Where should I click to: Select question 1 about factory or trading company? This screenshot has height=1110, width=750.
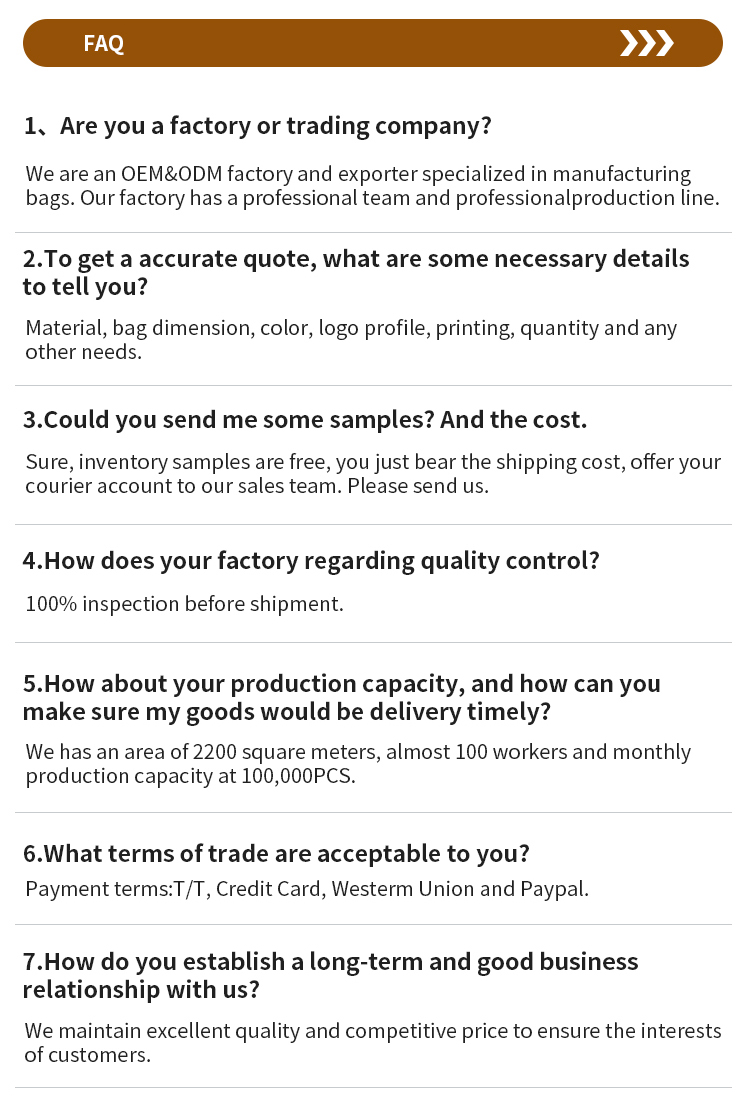(x=258, y=126)
